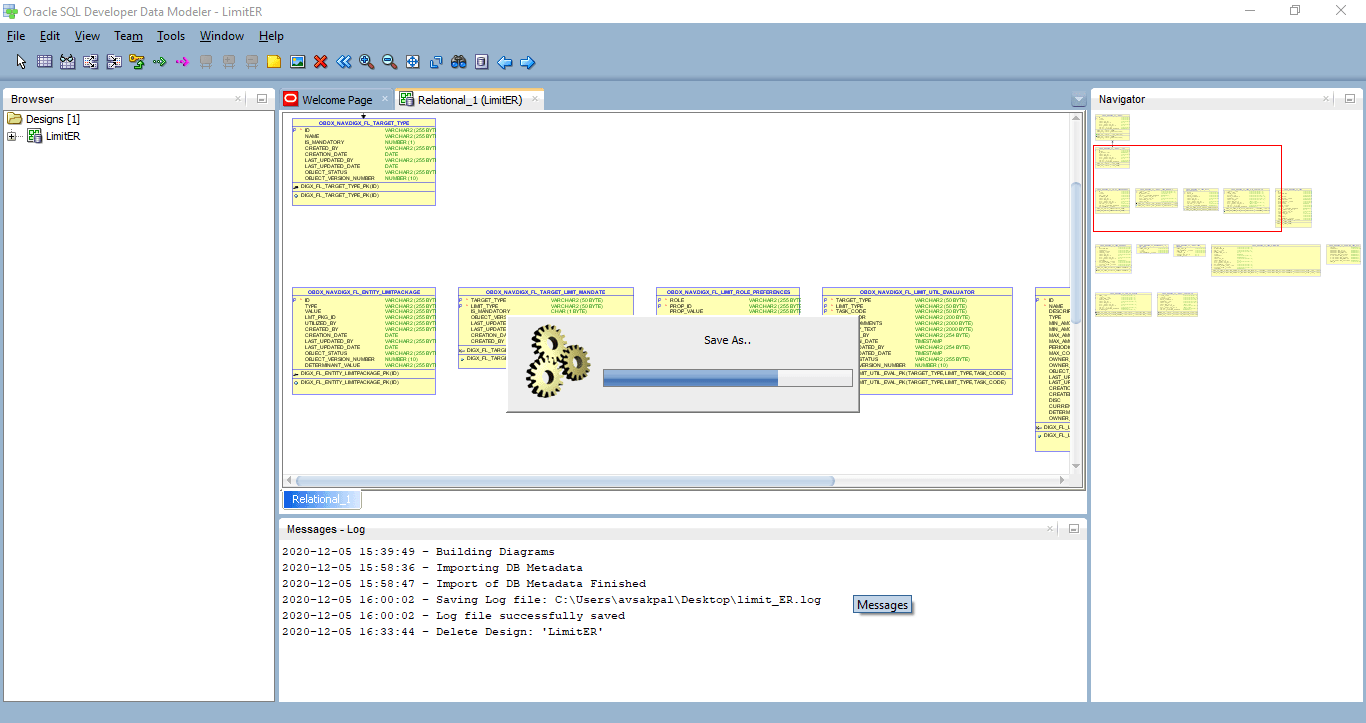Click the New Picture image icon
The height and width of the screenshot is (723, 1366).
click(297, 62)
